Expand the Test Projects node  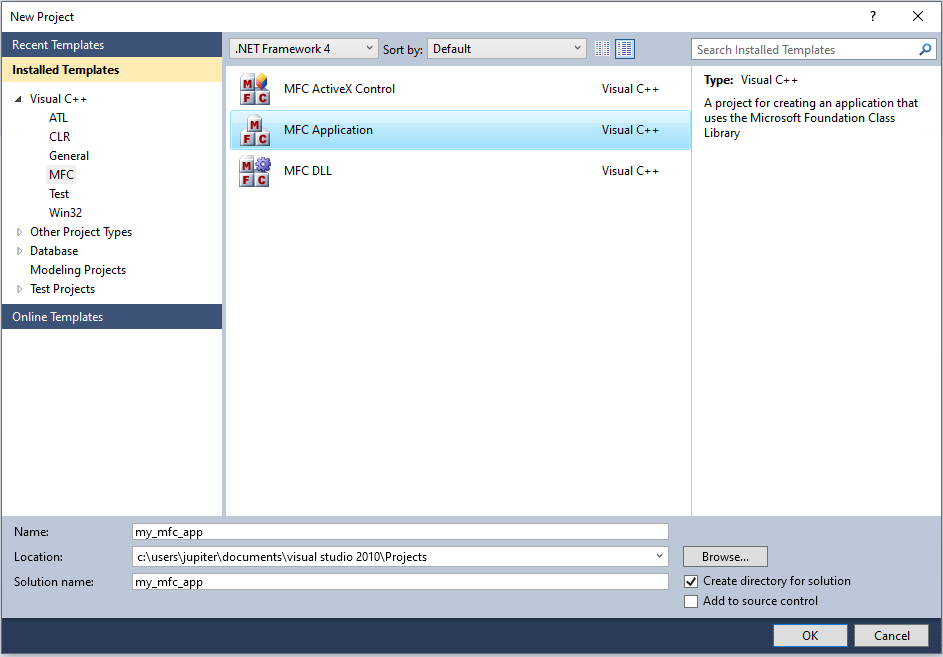(x=19, y=288)
